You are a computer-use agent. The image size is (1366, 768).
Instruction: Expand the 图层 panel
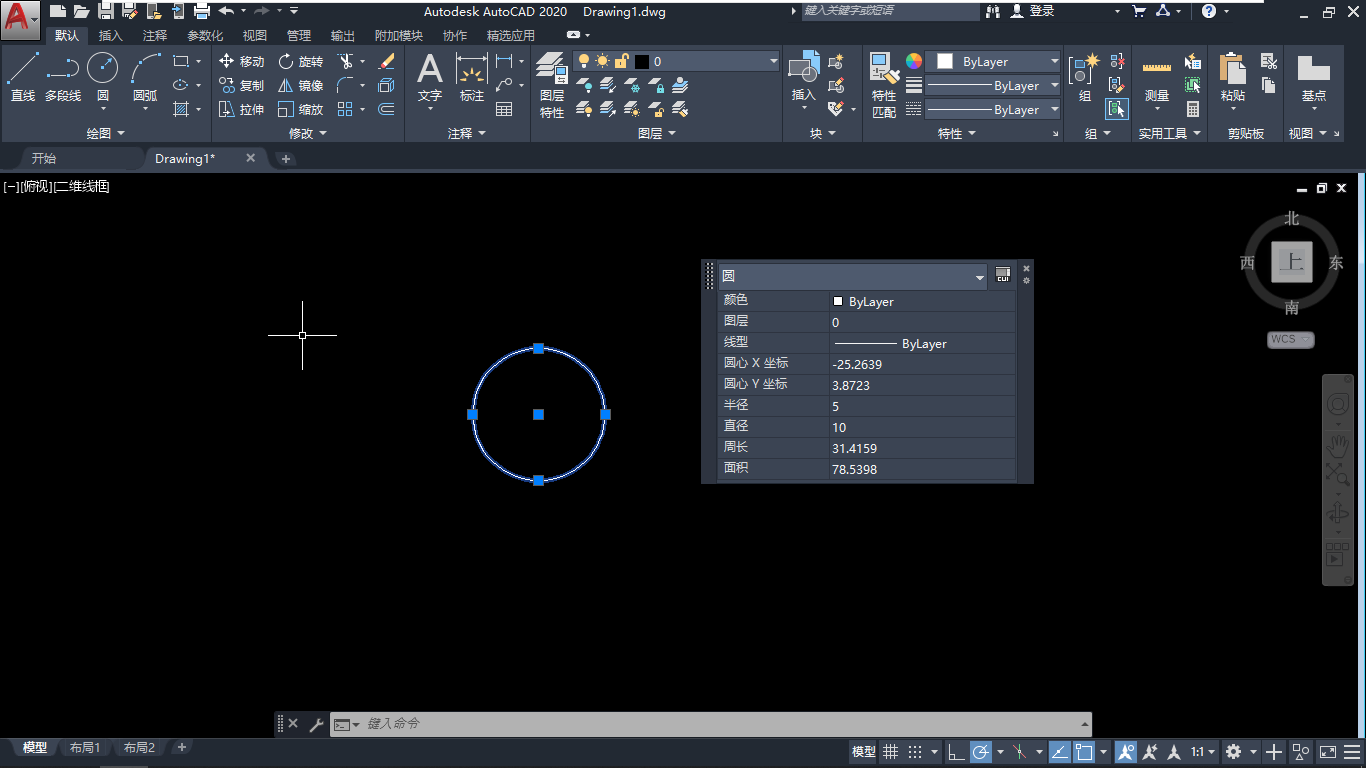[657, 133]
